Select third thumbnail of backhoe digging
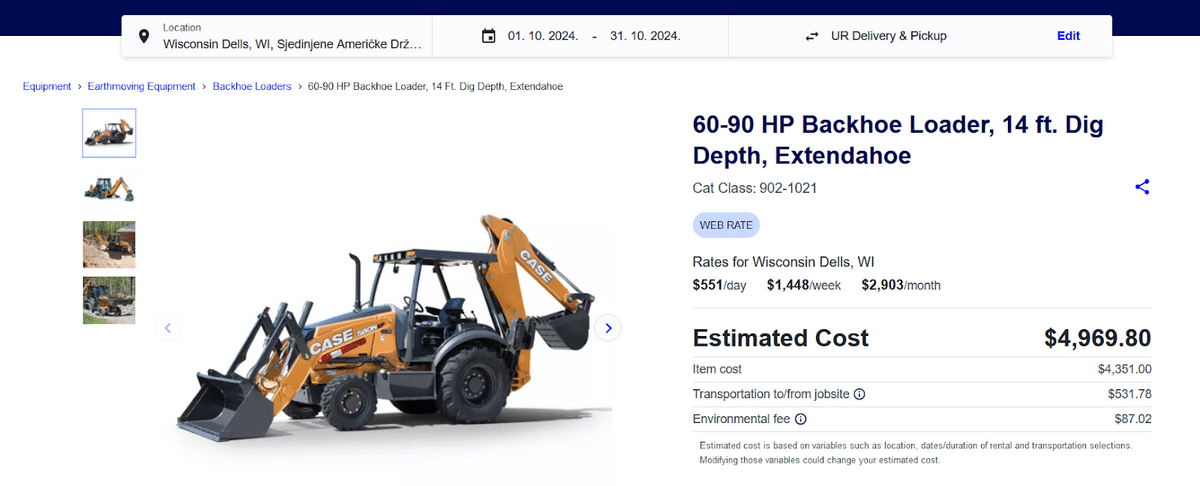 point(109,244)
